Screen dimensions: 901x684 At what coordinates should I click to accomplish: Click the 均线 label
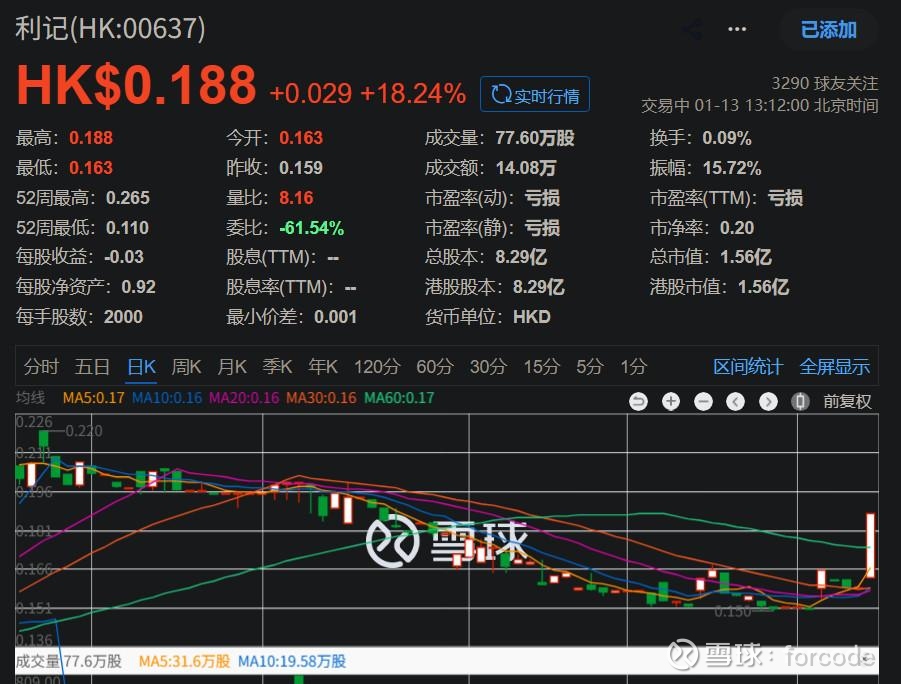pyautogui.click(x=30, y=398)
